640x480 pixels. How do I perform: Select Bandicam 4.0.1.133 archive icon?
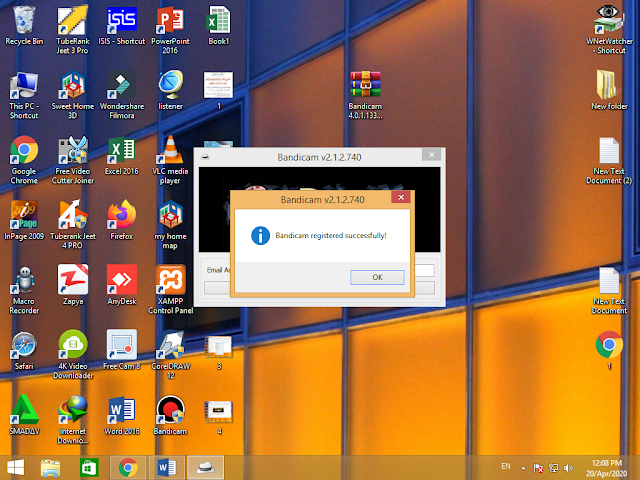[x=365, y=95]
